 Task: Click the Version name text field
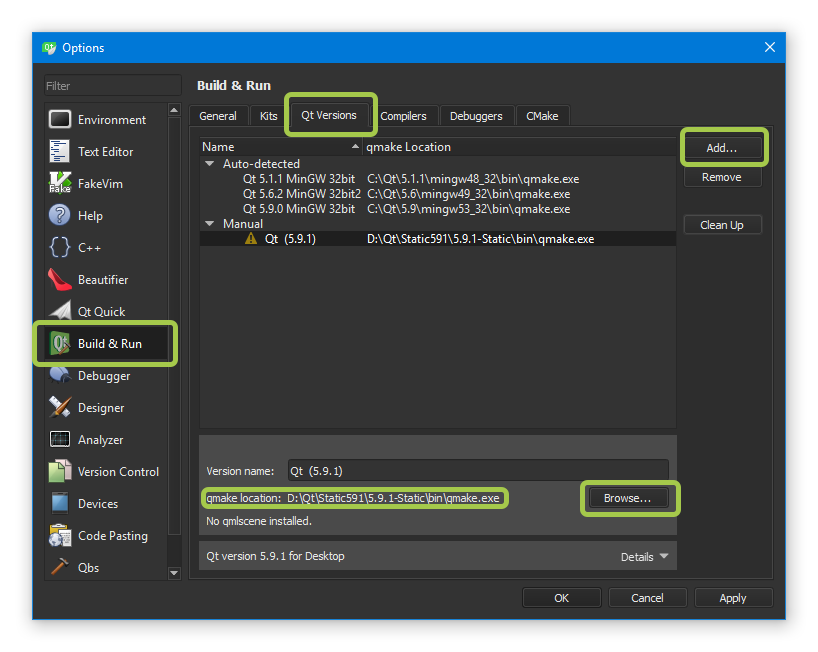tap(478, 471)
